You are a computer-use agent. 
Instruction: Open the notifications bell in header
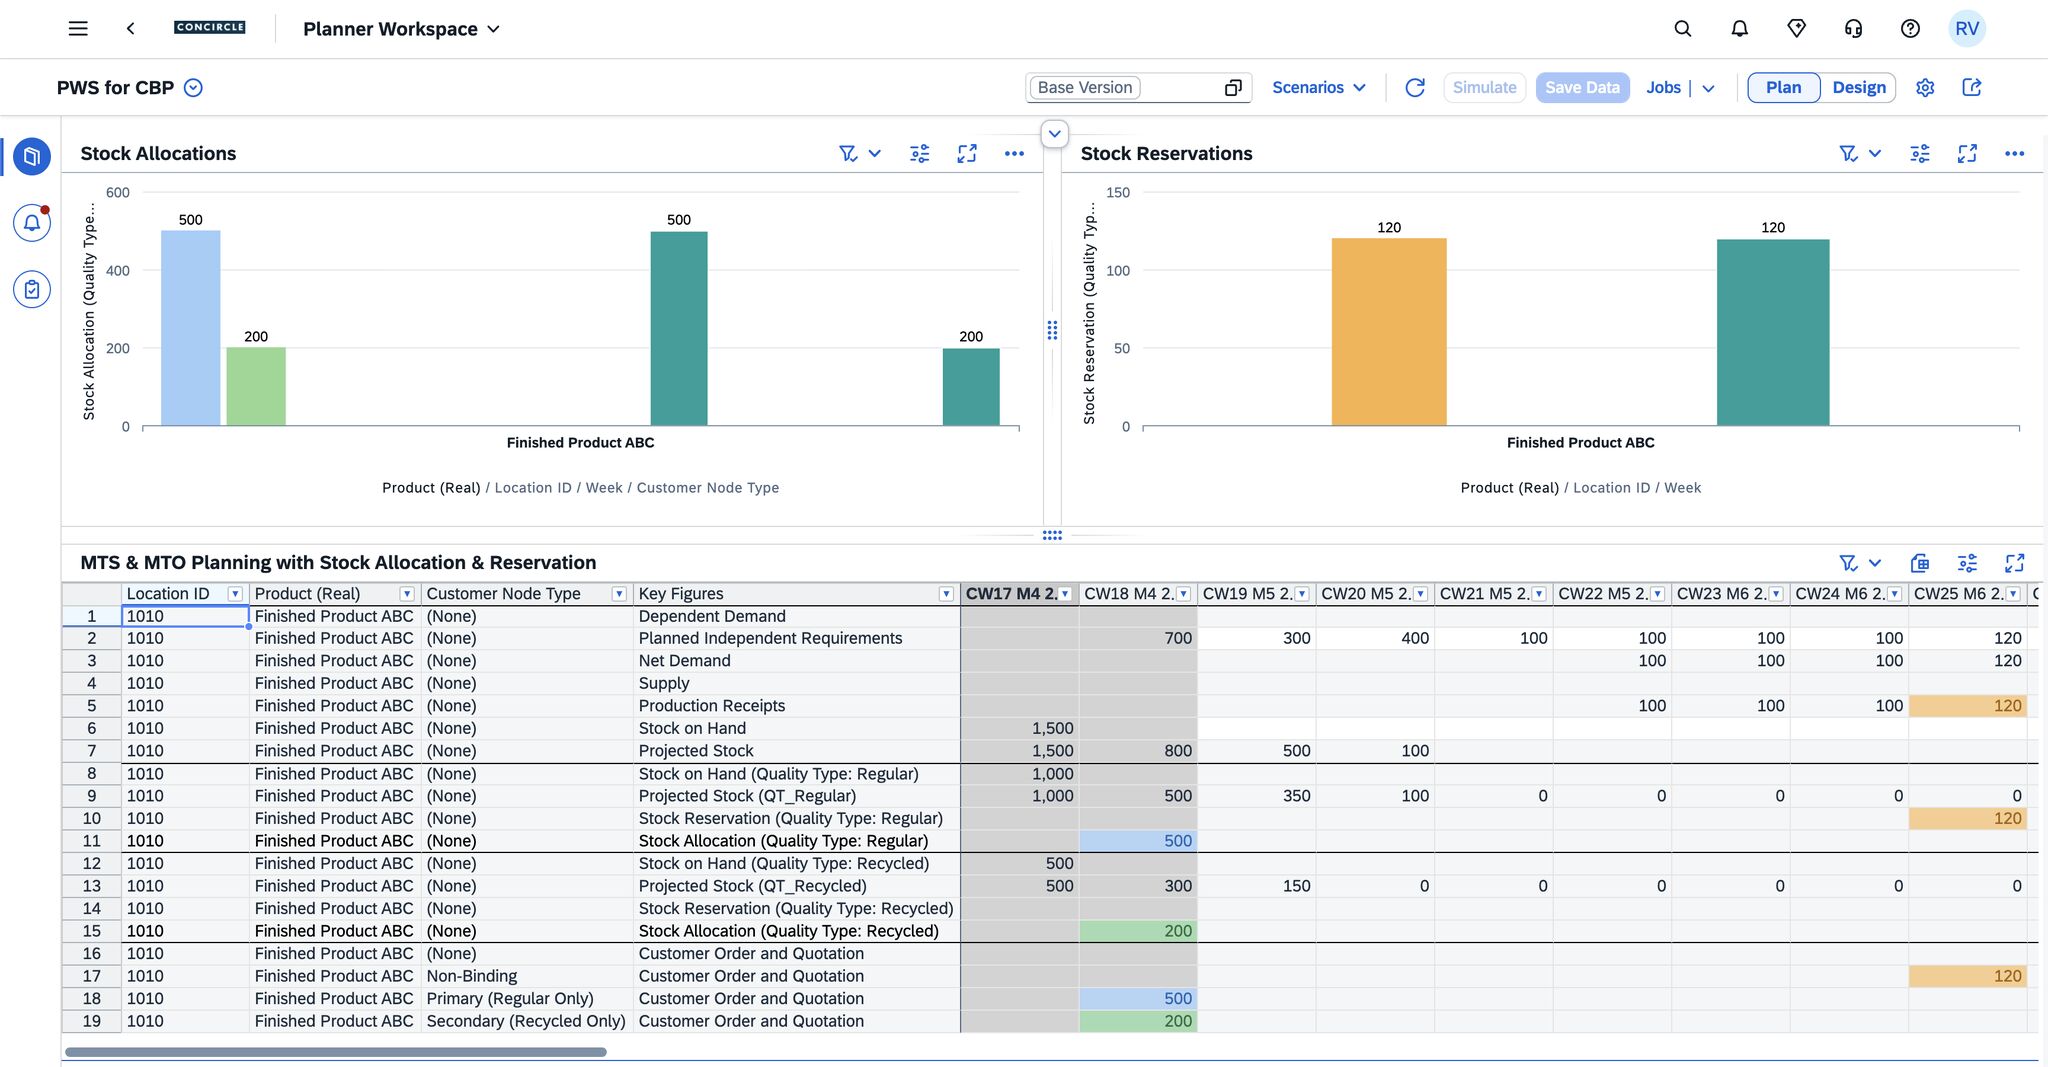click(1740, 29)
